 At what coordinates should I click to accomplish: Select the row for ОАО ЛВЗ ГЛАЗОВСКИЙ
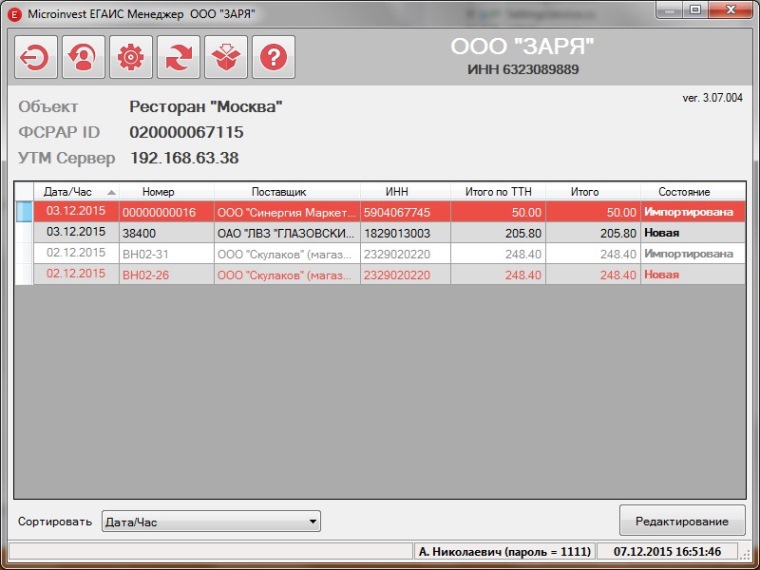tap(285, 233)
